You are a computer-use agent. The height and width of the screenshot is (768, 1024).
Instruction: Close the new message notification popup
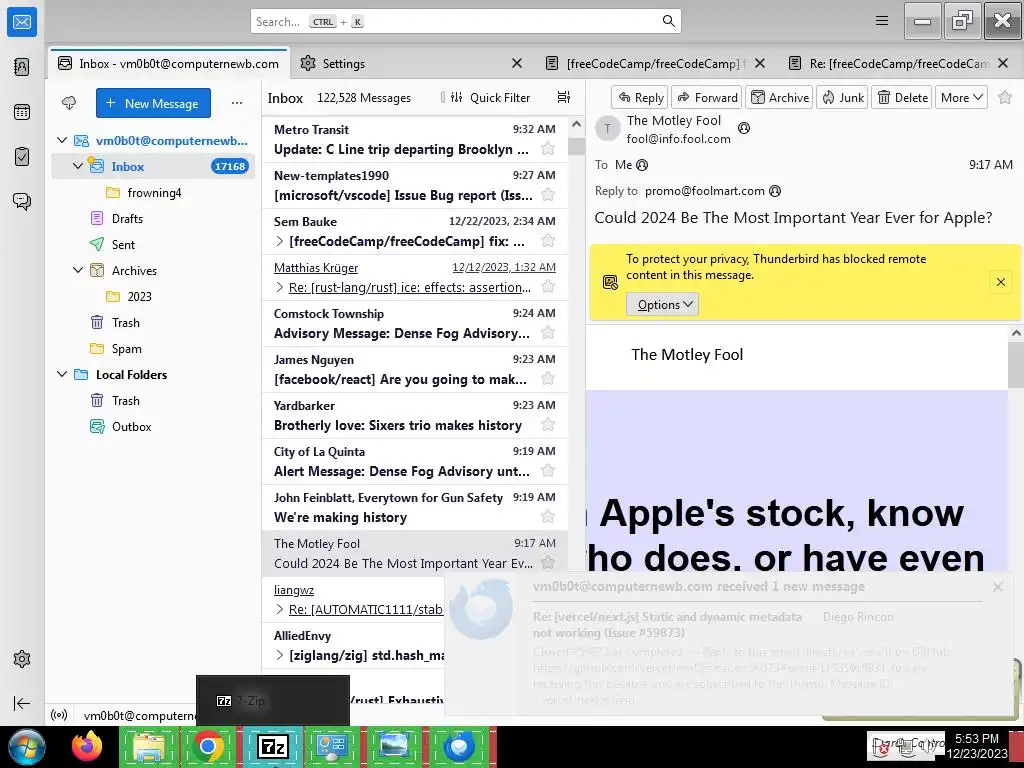(997, 587)
